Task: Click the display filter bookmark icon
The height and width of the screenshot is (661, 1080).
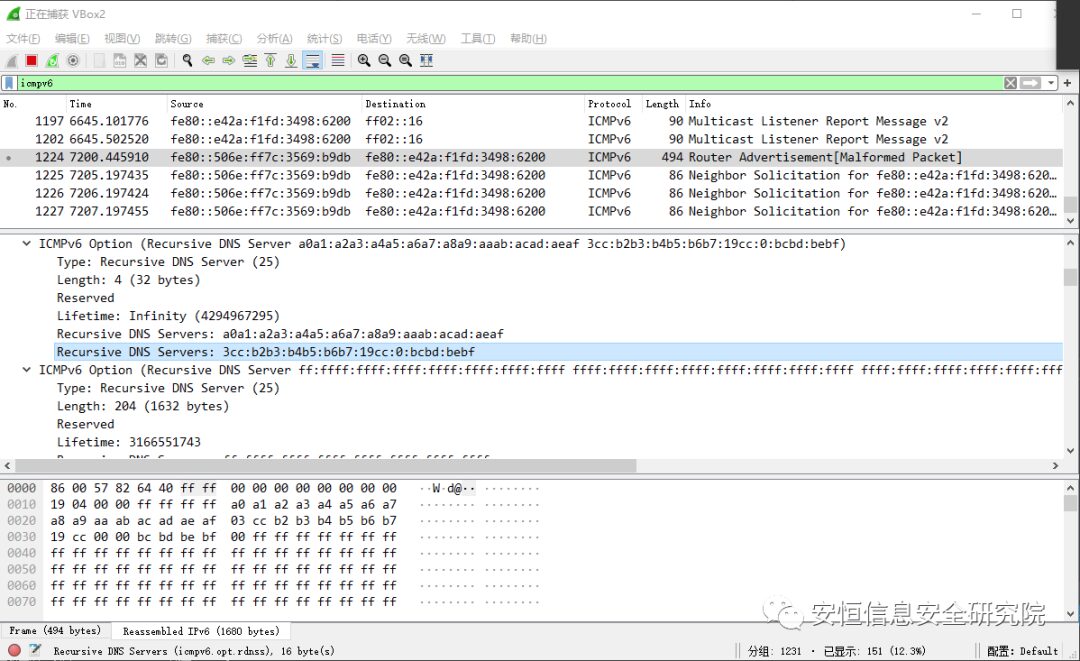Action: (x=9, y=83)
